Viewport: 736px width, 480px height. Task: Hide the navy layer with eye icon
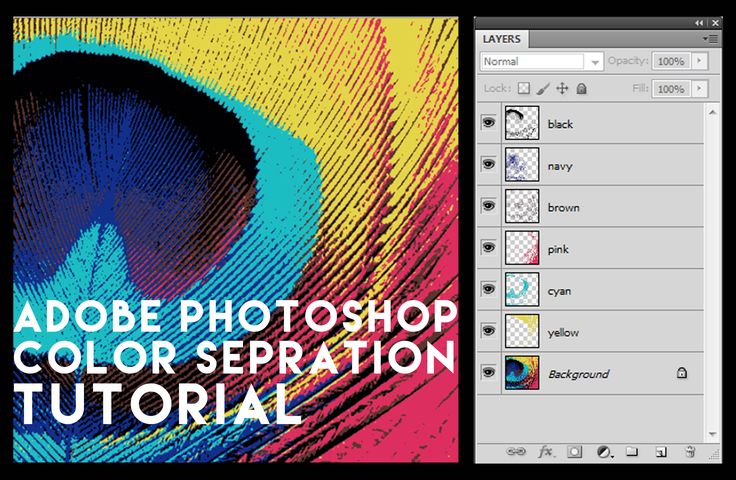pyautogui.click(x=489, y=164)
